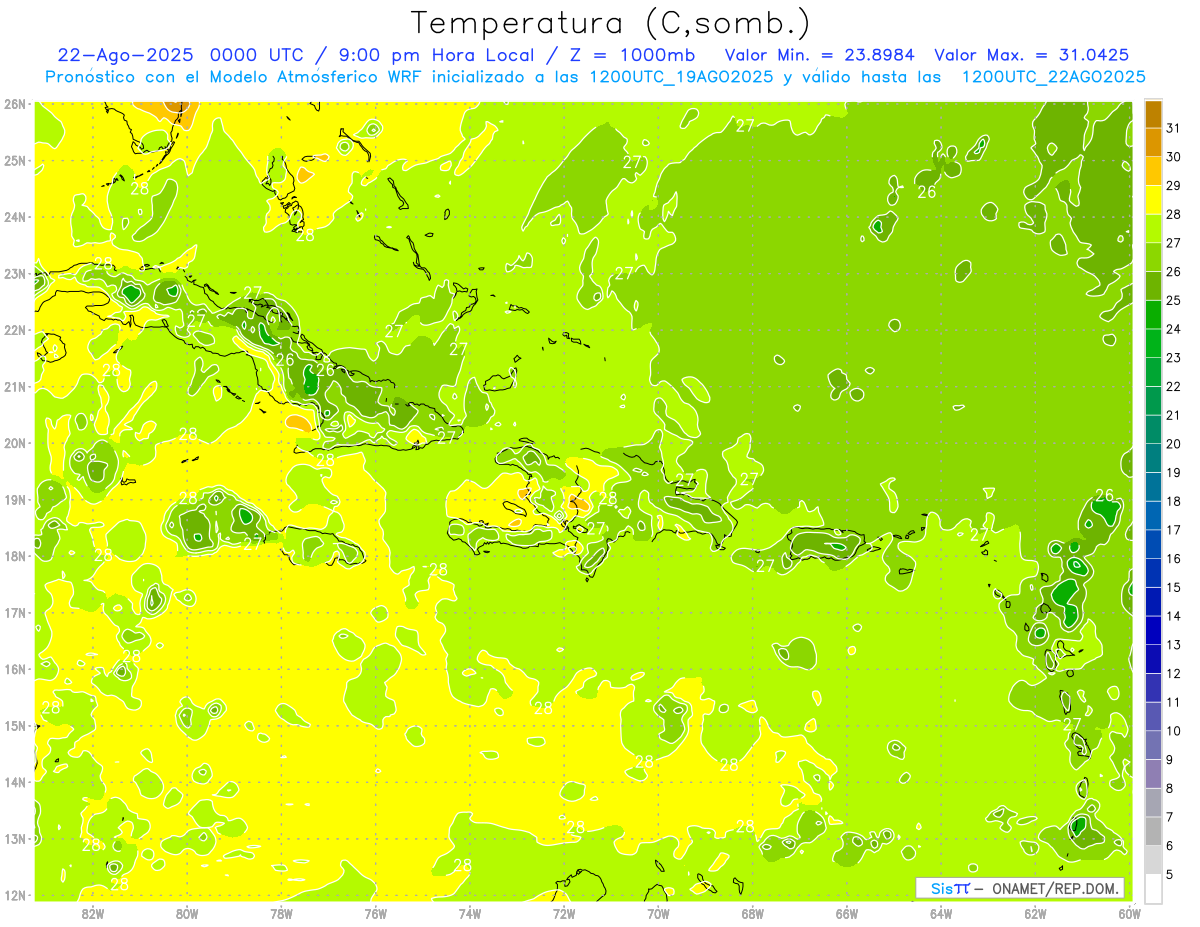Click the "16N" latitude label
1200x927 pixels.
pos(14,669)
